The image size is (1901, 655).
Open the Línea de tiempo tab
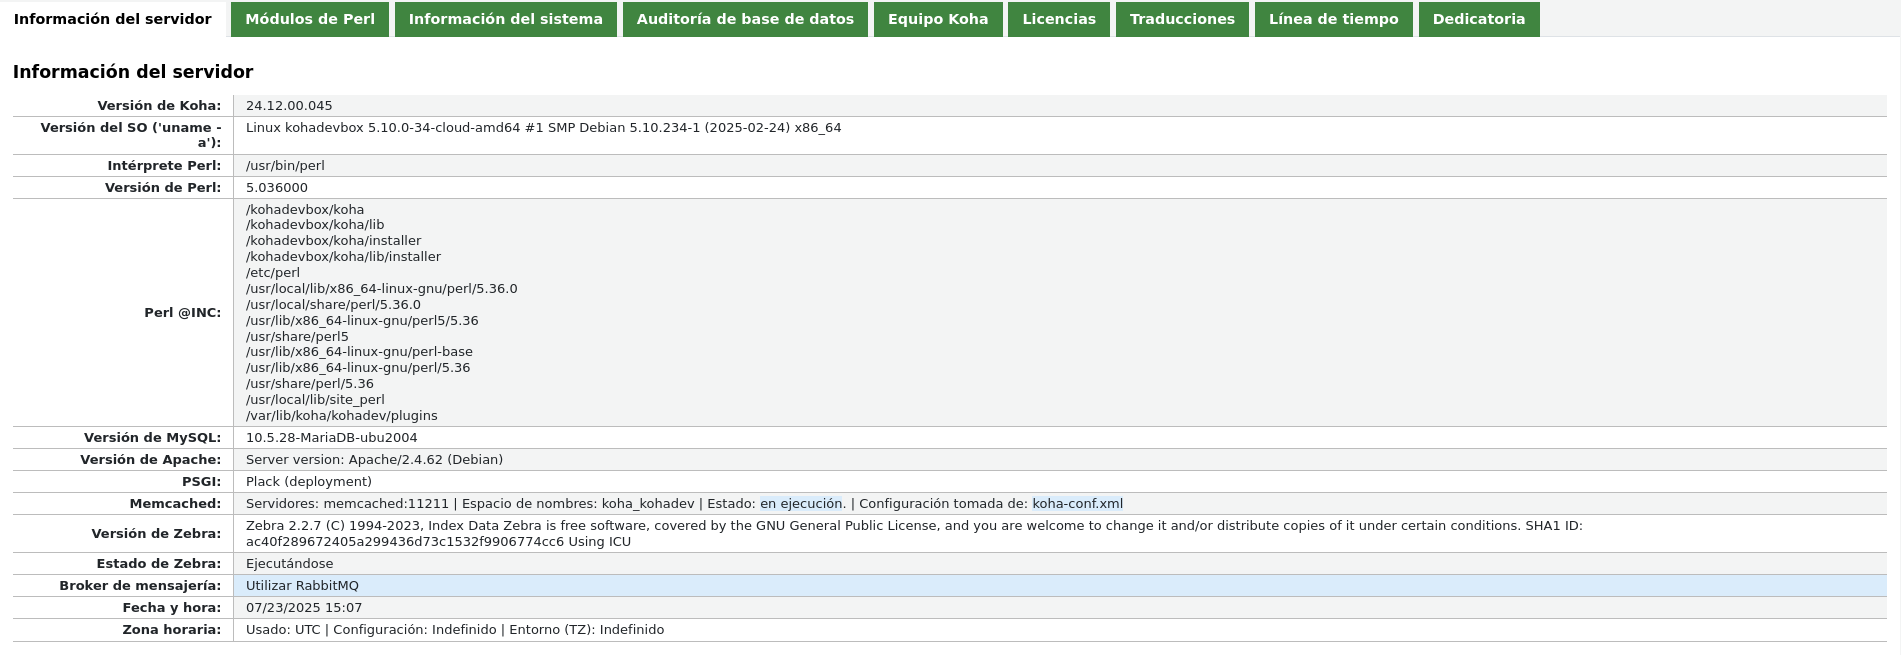click(1333, 19)
